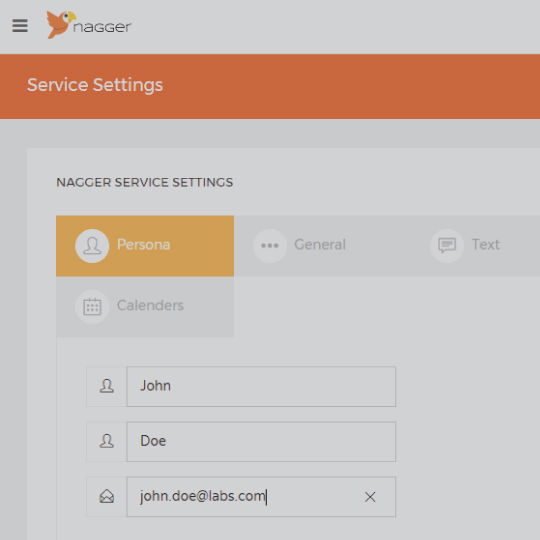Image resolution: width=540 pixels, height=540 pixels.
Task: Focus the last name field containing Doe
Action: coord(261,442)
